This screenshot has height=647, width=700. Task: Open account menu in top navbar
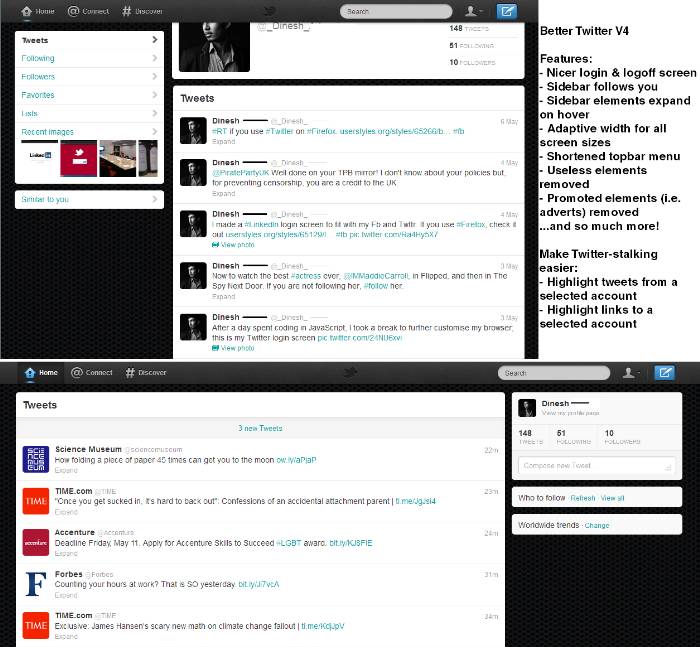474,11
